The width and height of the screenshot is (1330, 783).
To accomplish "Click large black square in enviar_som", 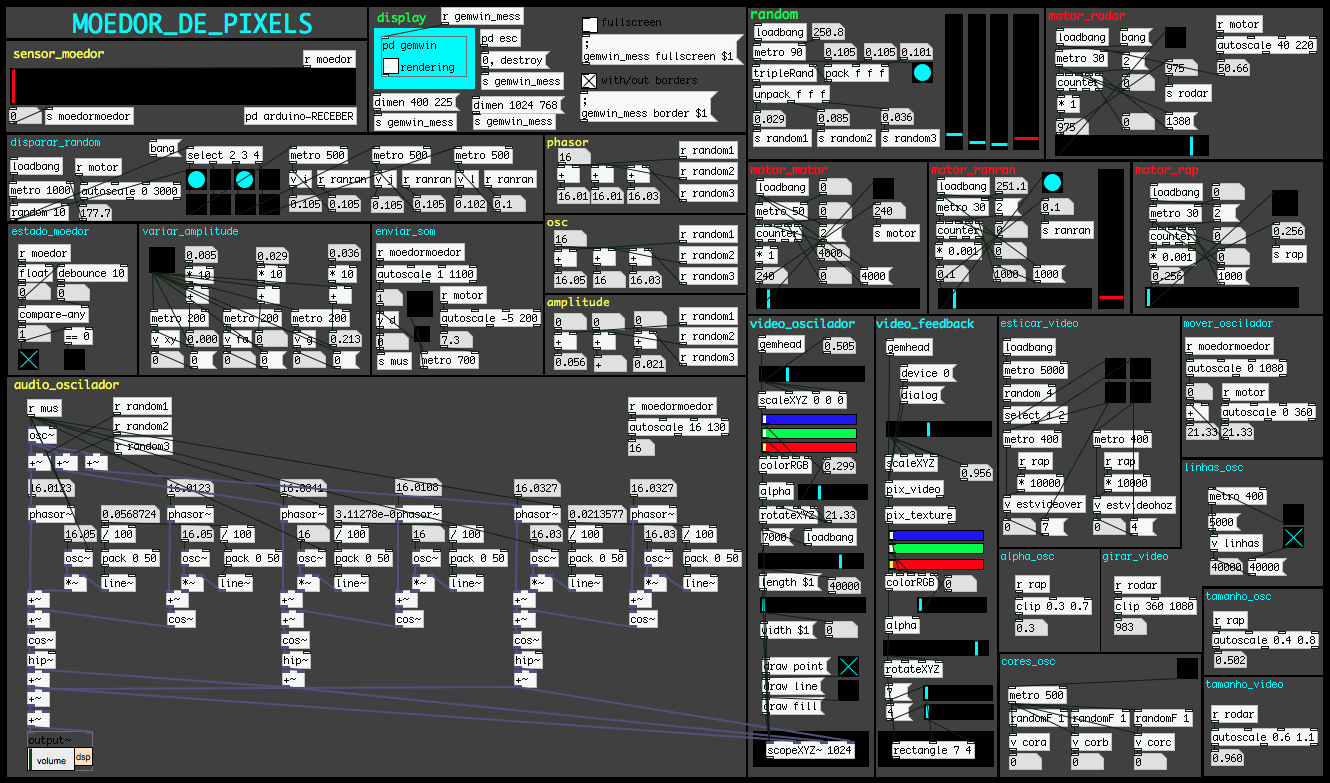I will [x=420, y=304].
